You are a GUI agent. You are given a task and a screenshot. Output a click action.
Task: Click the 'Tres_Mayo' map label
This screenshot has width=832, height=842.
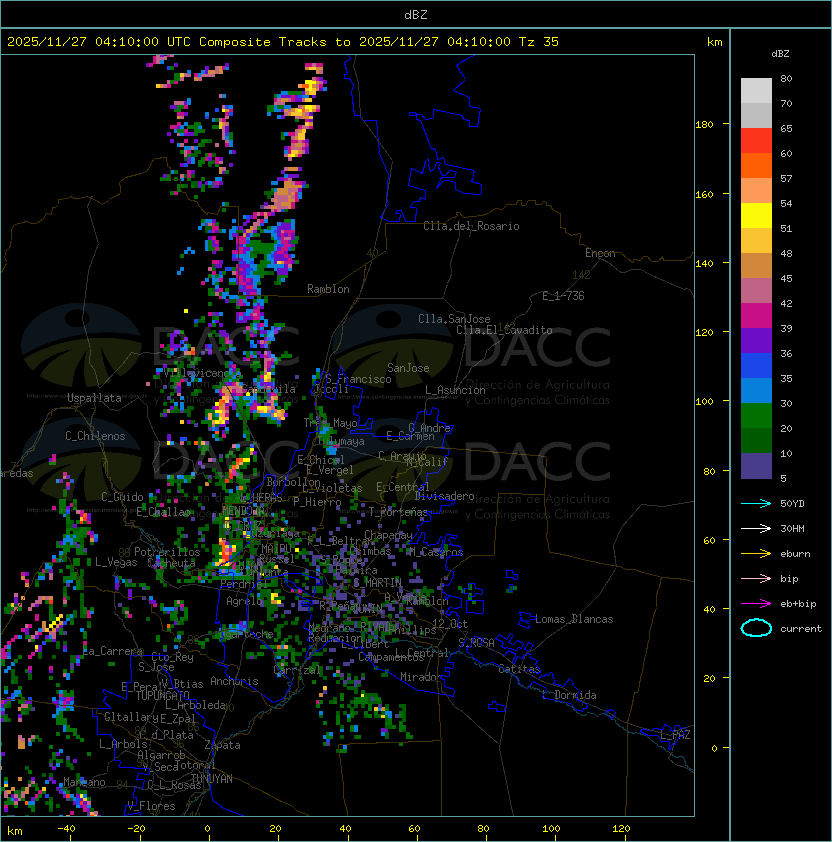coord(330,423)
